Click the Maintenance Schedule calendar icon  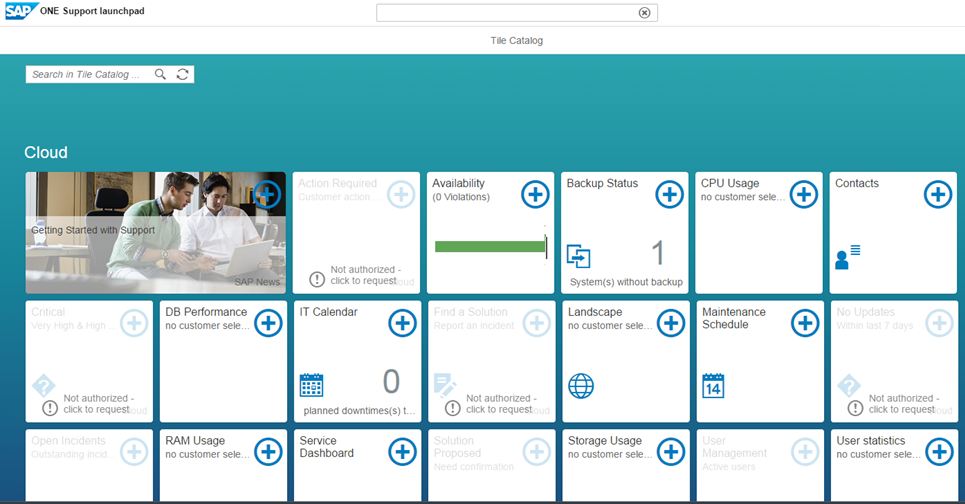(x=713, y=385)
